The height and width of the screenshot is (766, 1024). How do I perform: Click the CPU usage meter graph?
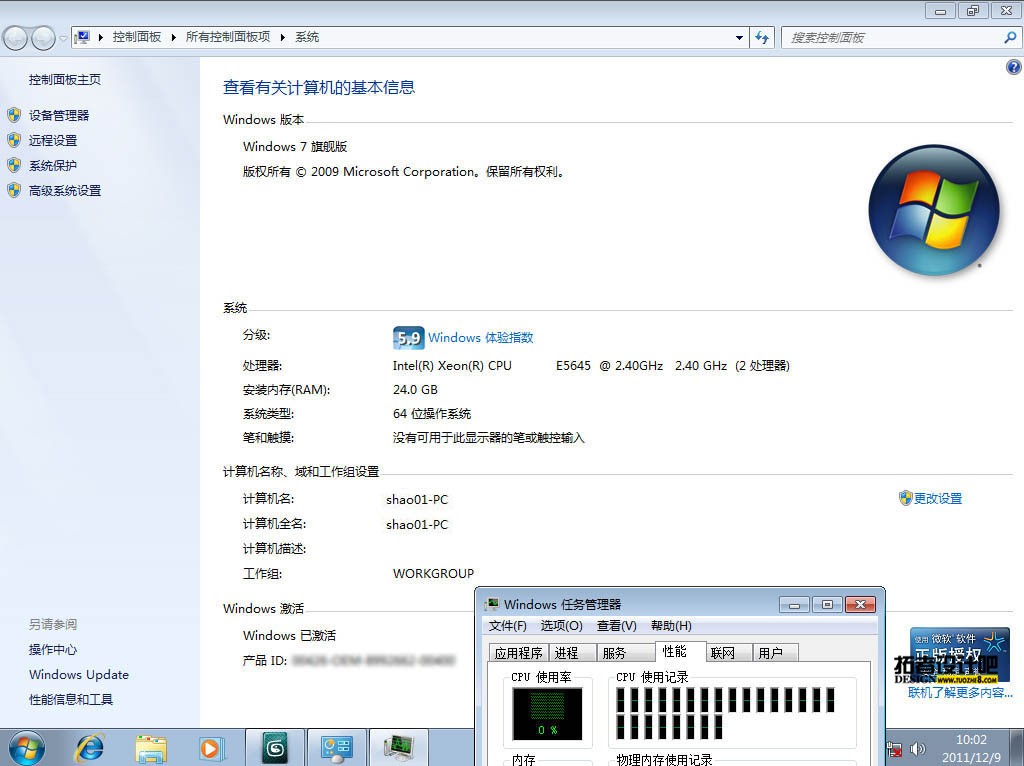(x=547, y=713)
